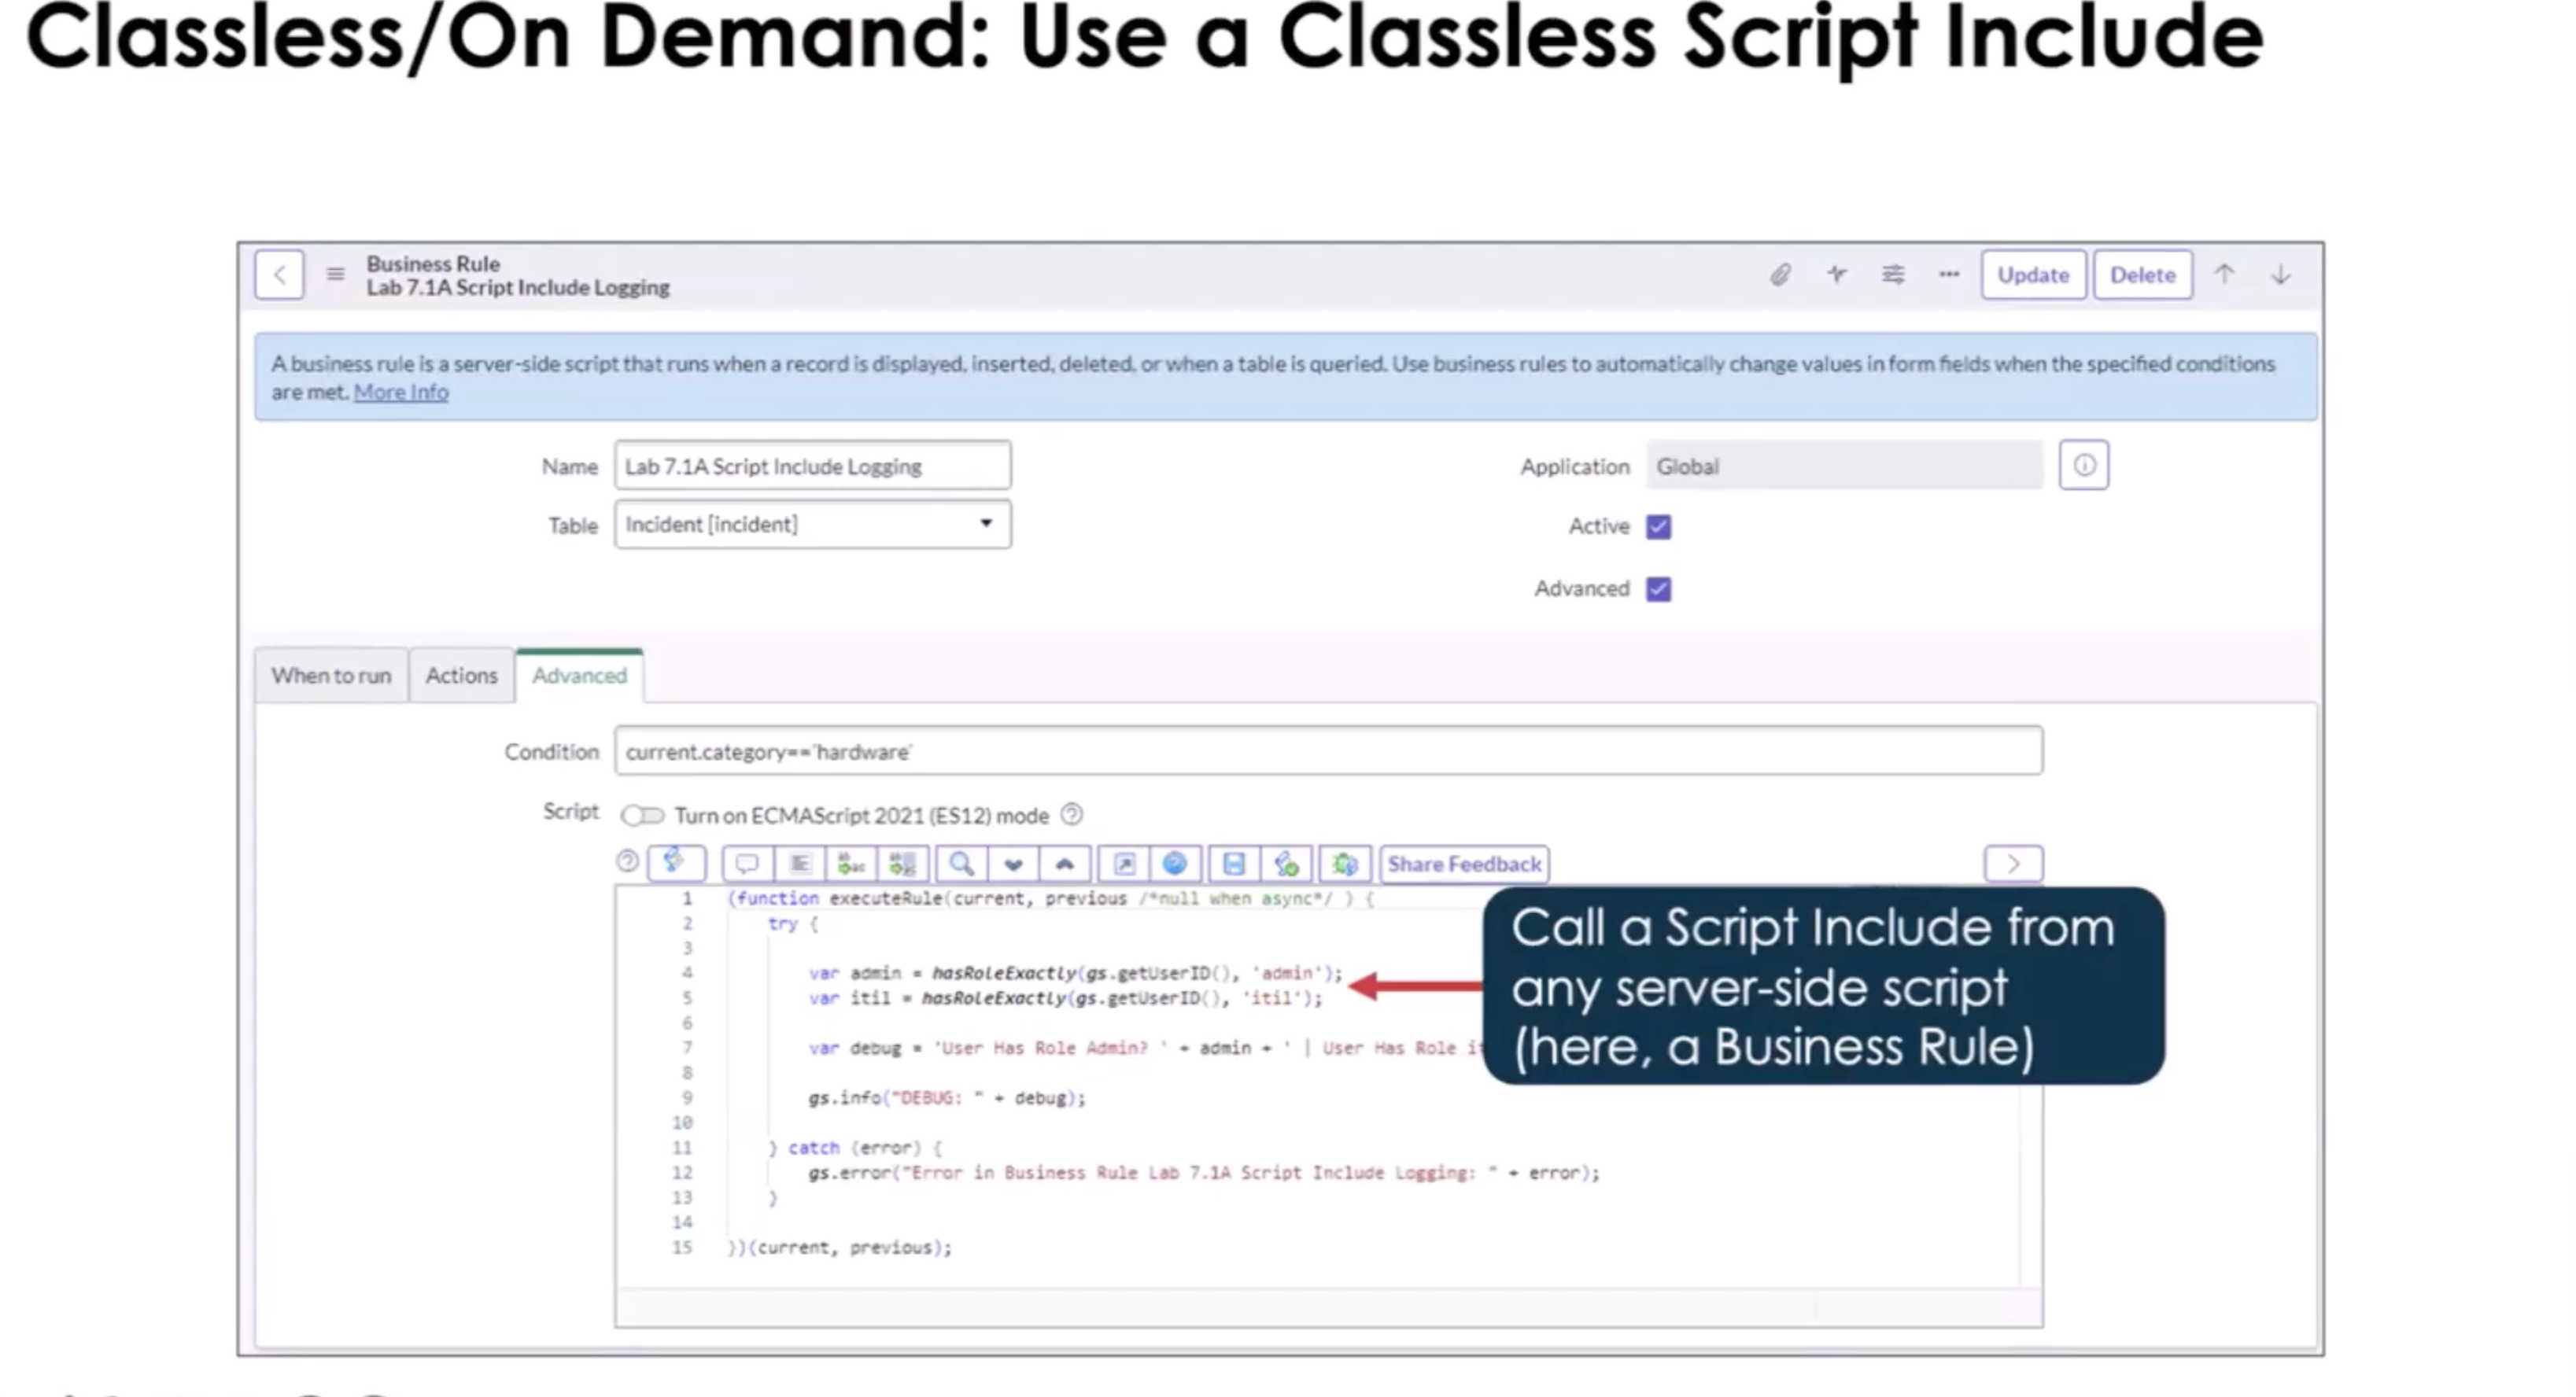Click the Update button
Image resolution: width=2576 pixels, height=1397 pixels.
tap(2033, 275)
